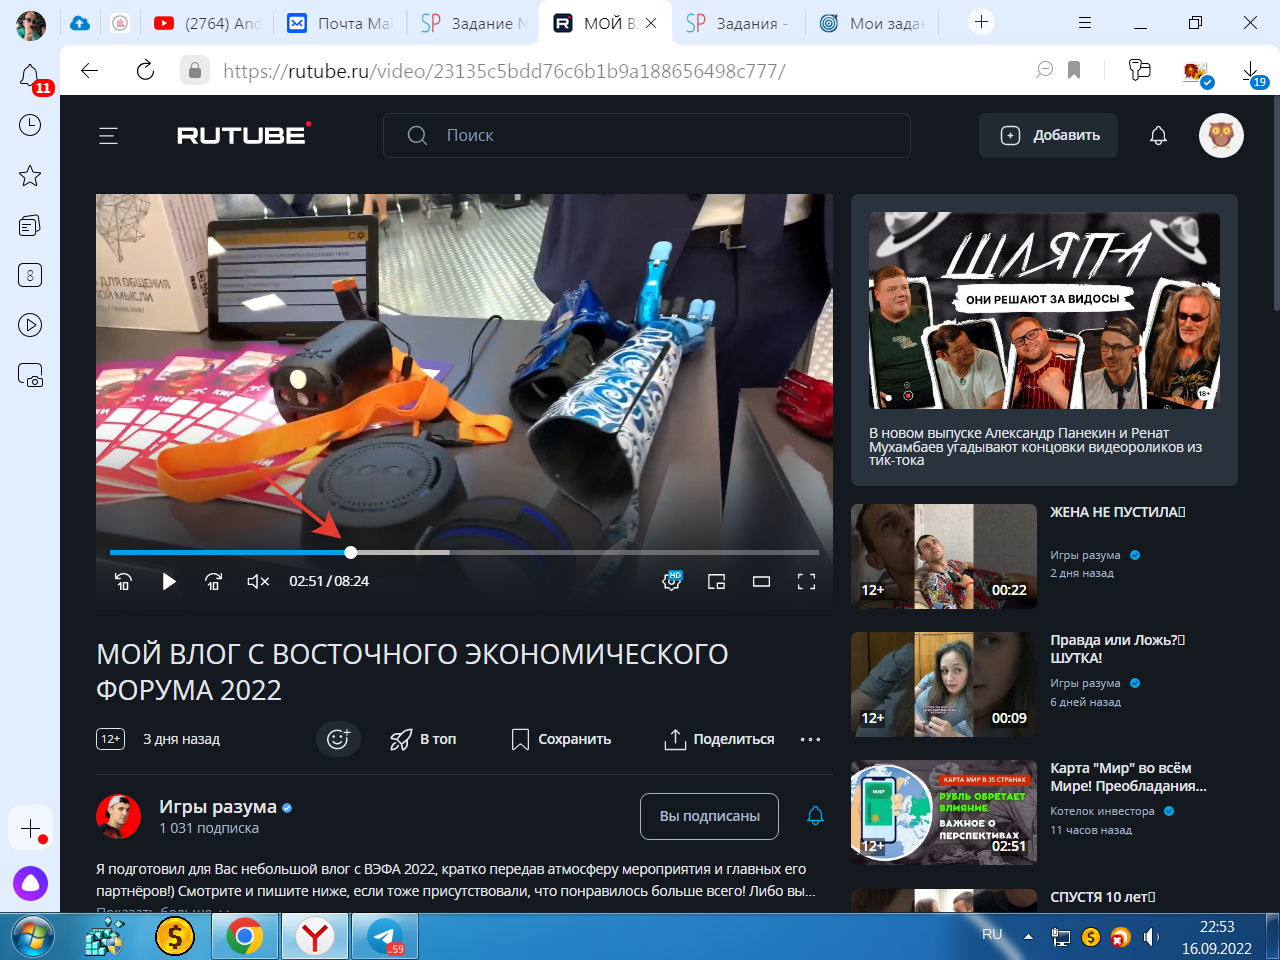
Task: Click the video progress bar
Action: pyautogui.click(x=464, y=552)
